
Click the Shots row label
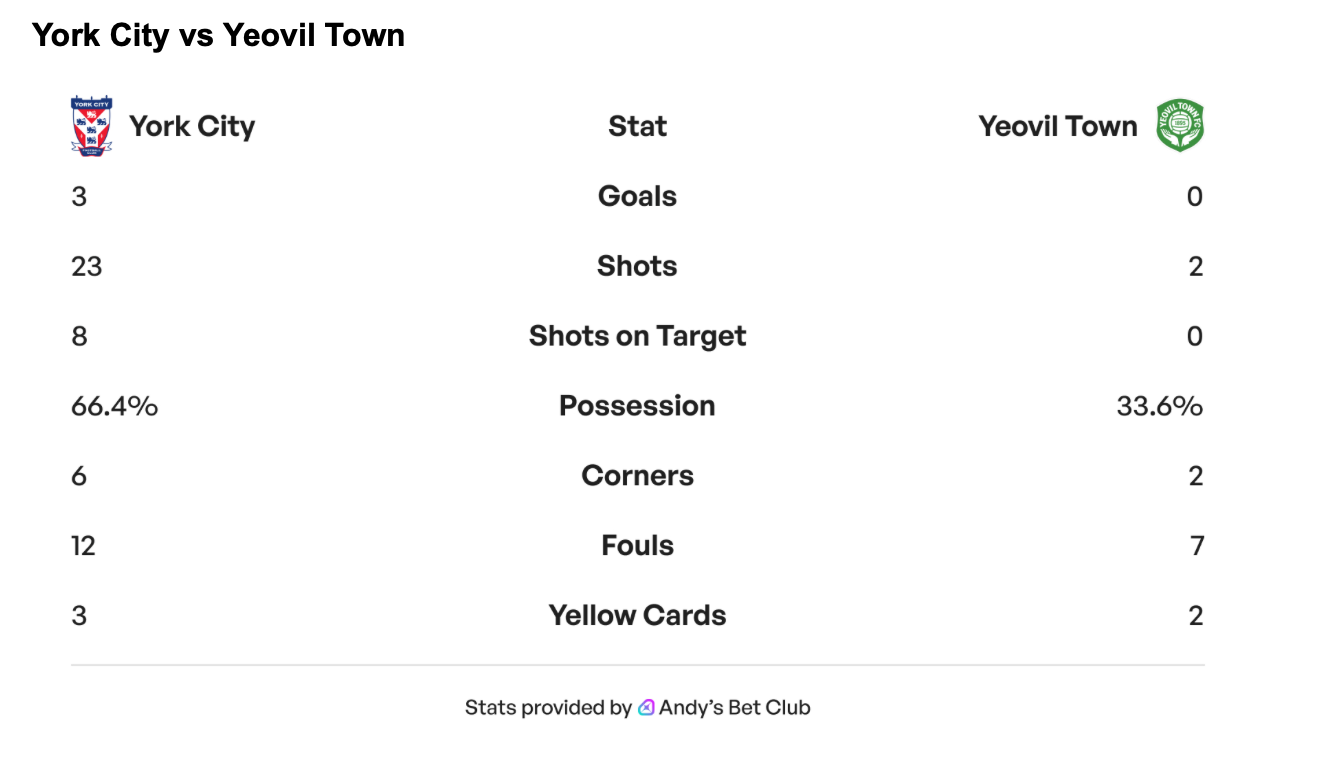tap(637, 266)
